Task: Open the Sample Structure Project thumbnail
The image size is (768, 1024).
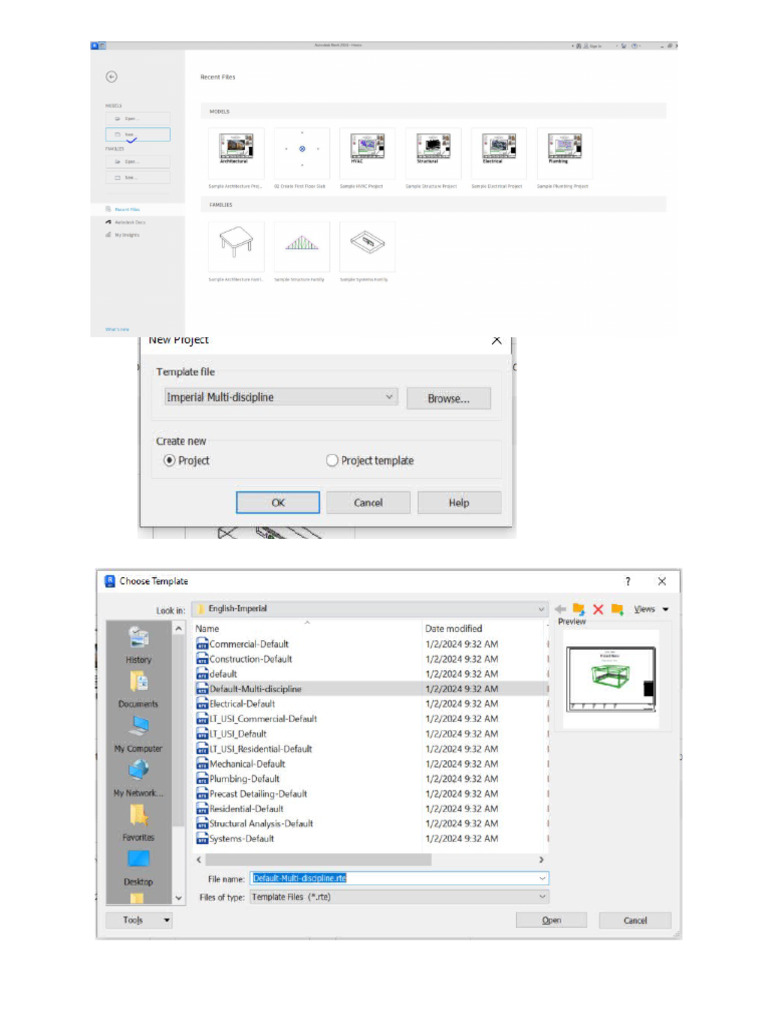Action: coord(433,153)
